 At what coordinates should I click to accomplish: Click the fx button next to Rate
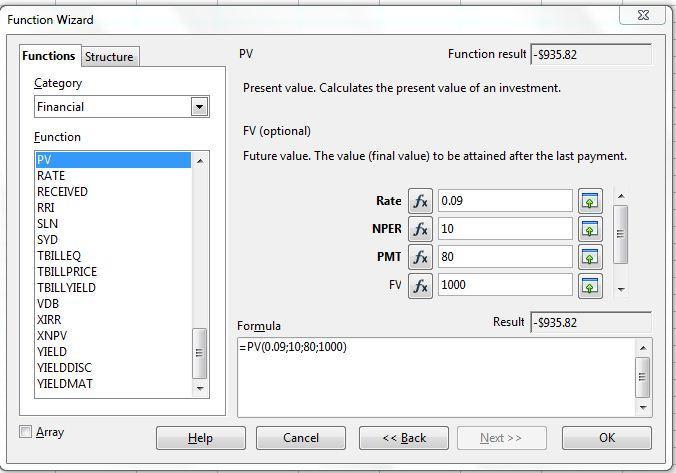(420, 201)
